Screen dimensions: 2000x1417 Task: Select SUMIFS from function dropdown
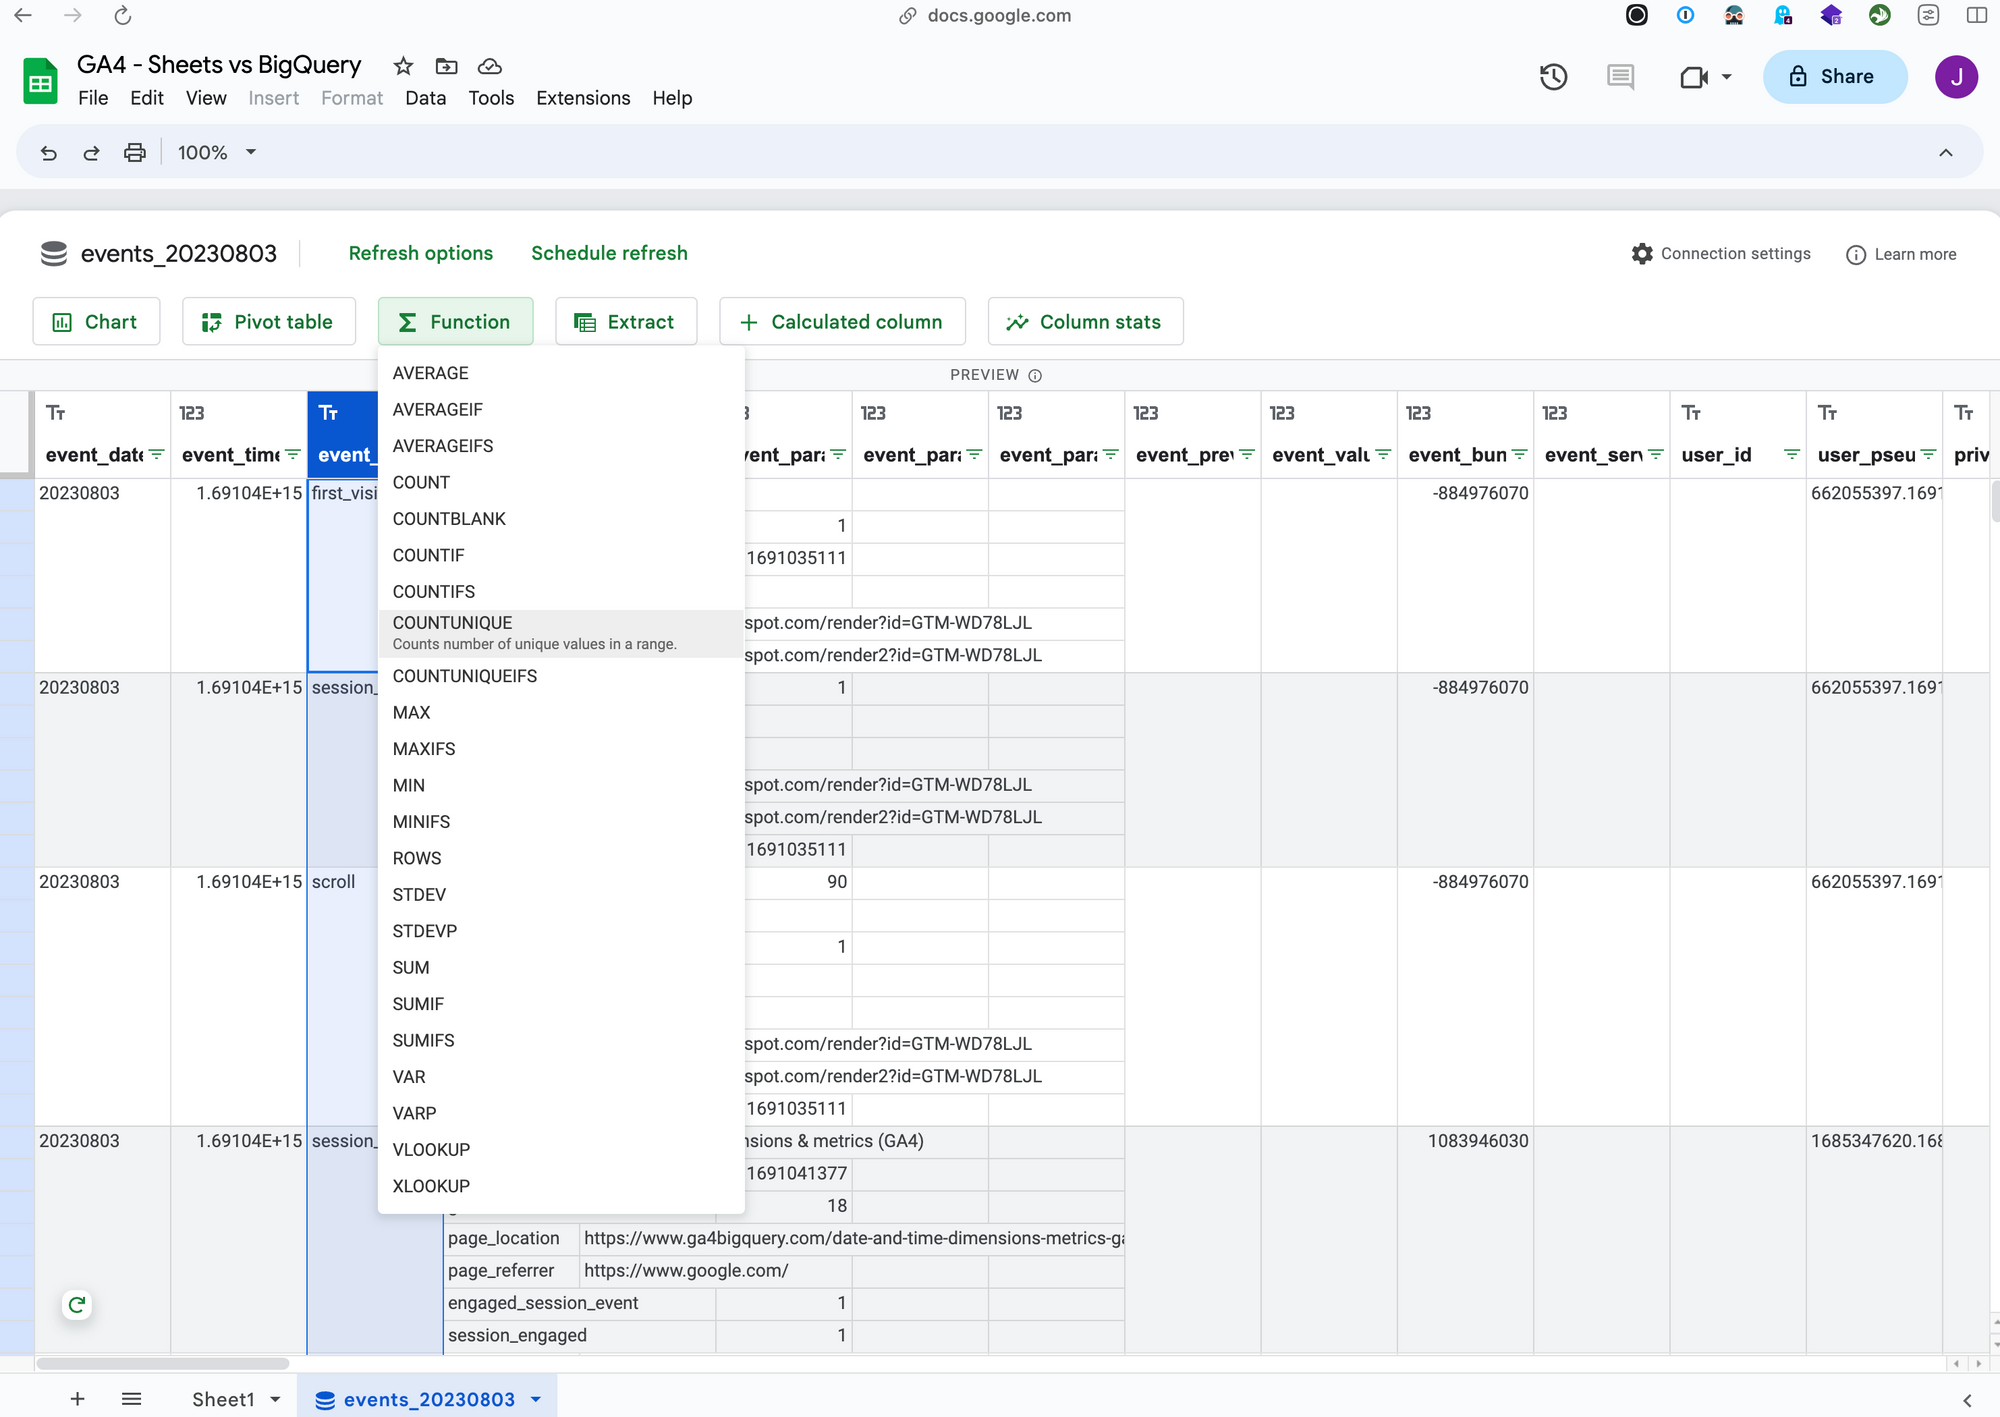click(x=423, y=1041)
